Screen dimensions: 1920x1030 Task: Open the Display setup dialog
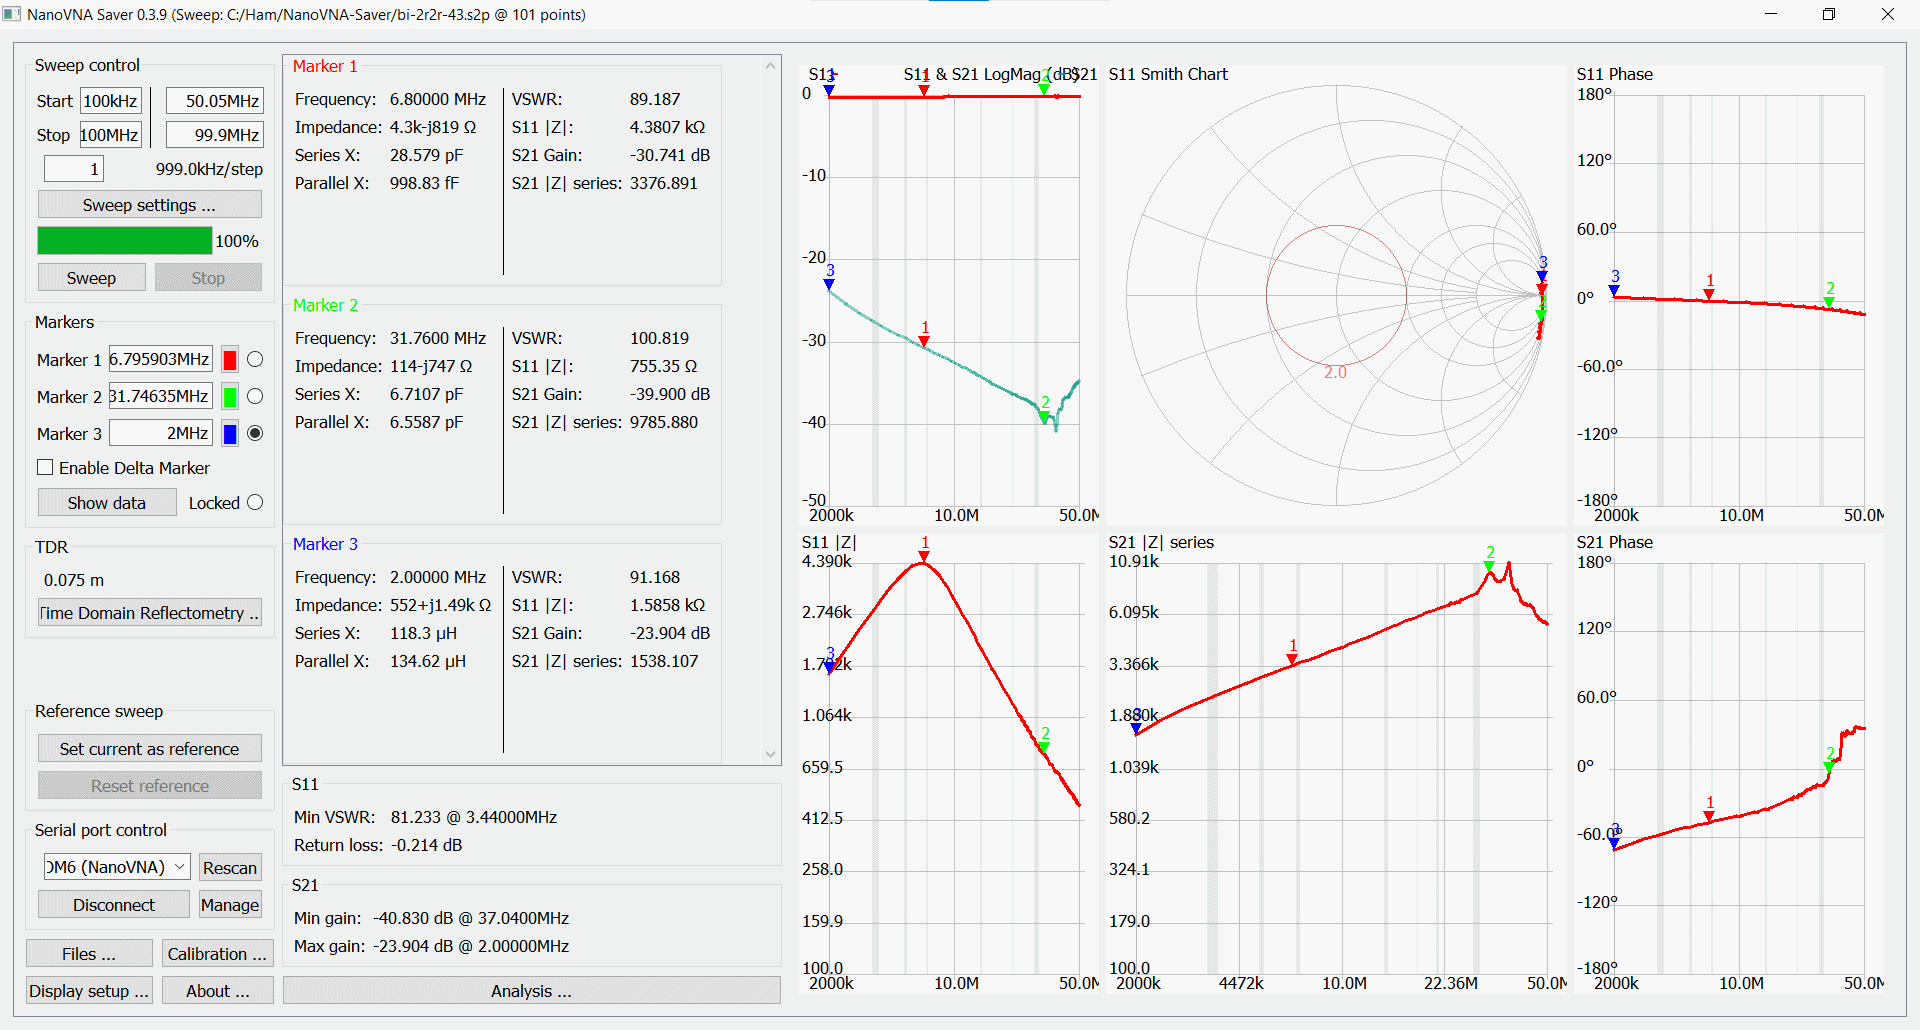88,990
